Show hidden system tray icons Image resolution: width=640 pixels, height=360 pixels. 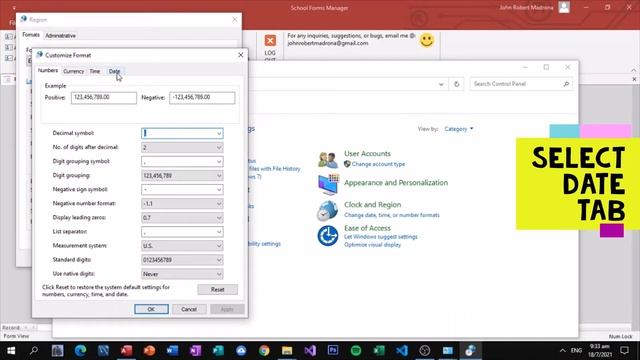point(562,350)
